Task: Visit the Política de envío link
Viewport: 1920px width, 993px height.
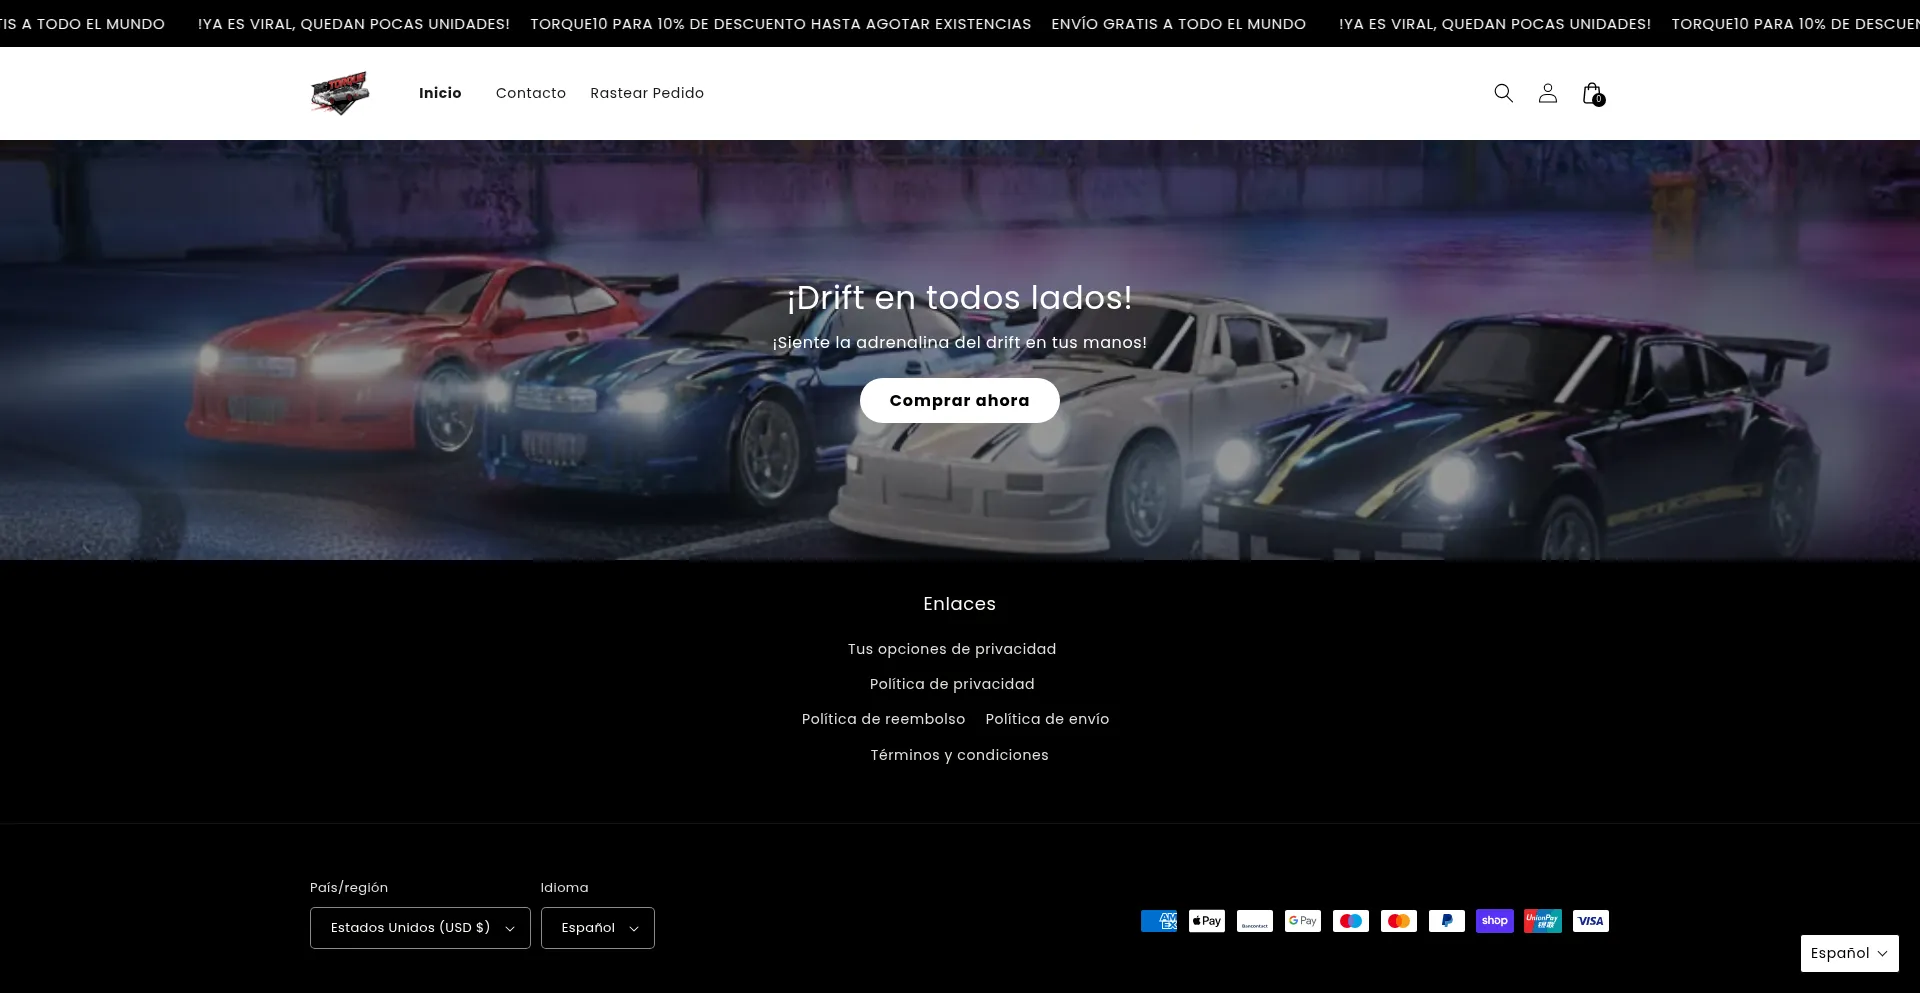Action: [1047, 719]
